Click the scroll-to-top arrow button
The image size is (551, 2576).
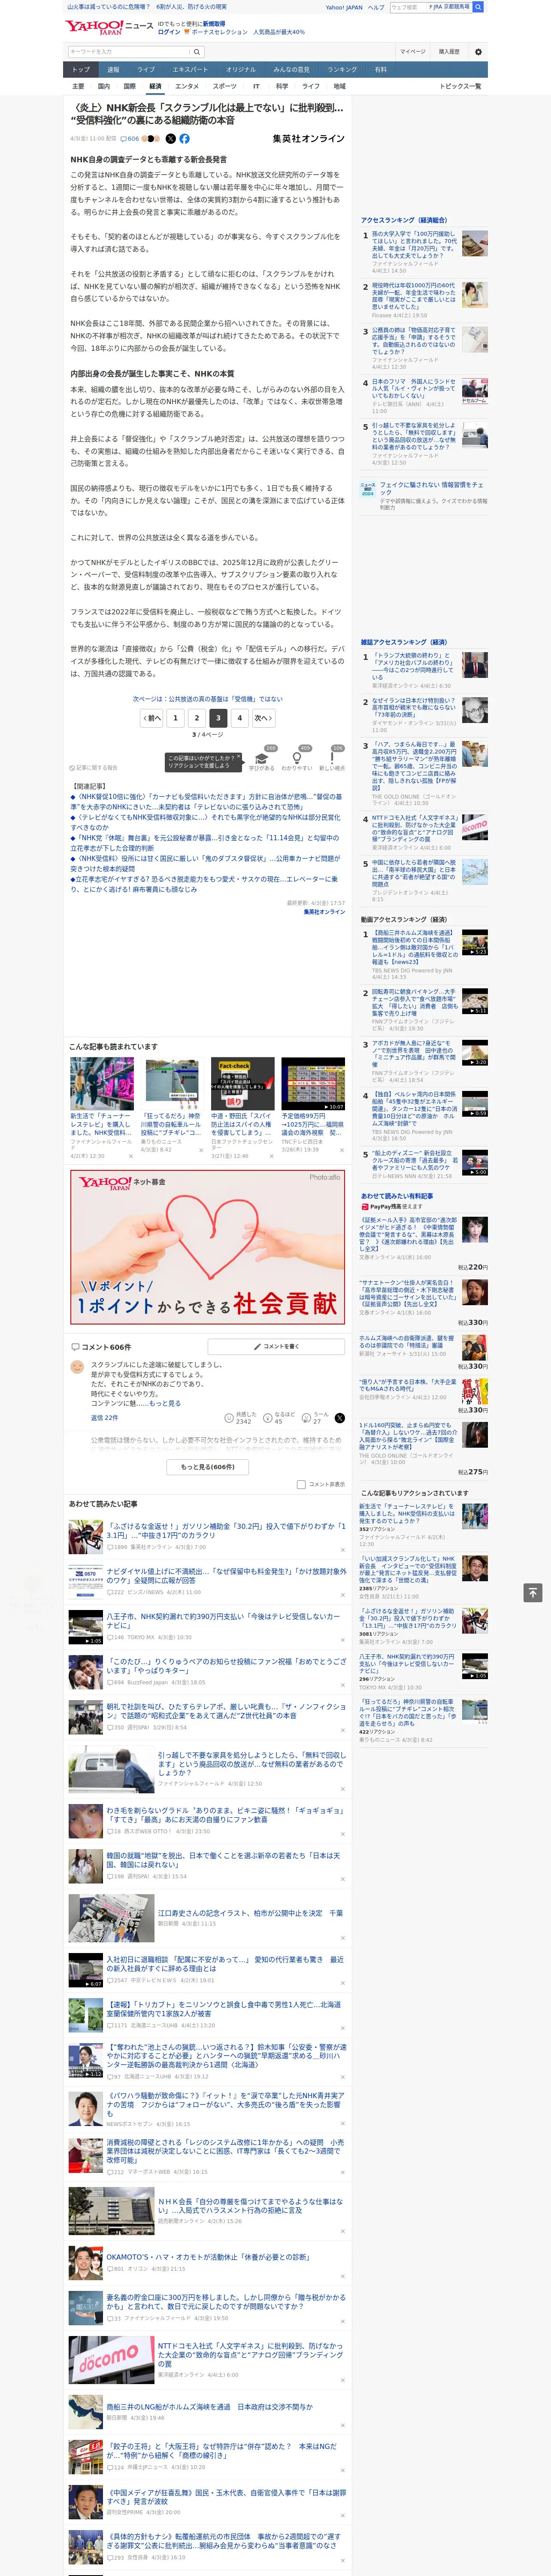pyautogui.click(x=533, y=1593)
